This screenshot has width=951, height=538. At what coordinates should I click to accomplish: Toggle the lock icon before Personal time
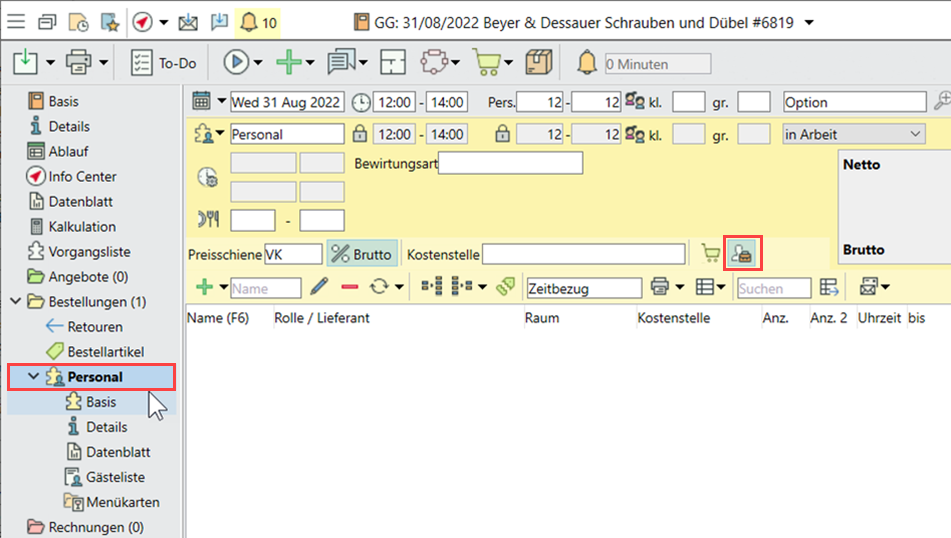[x=360, y=134]
